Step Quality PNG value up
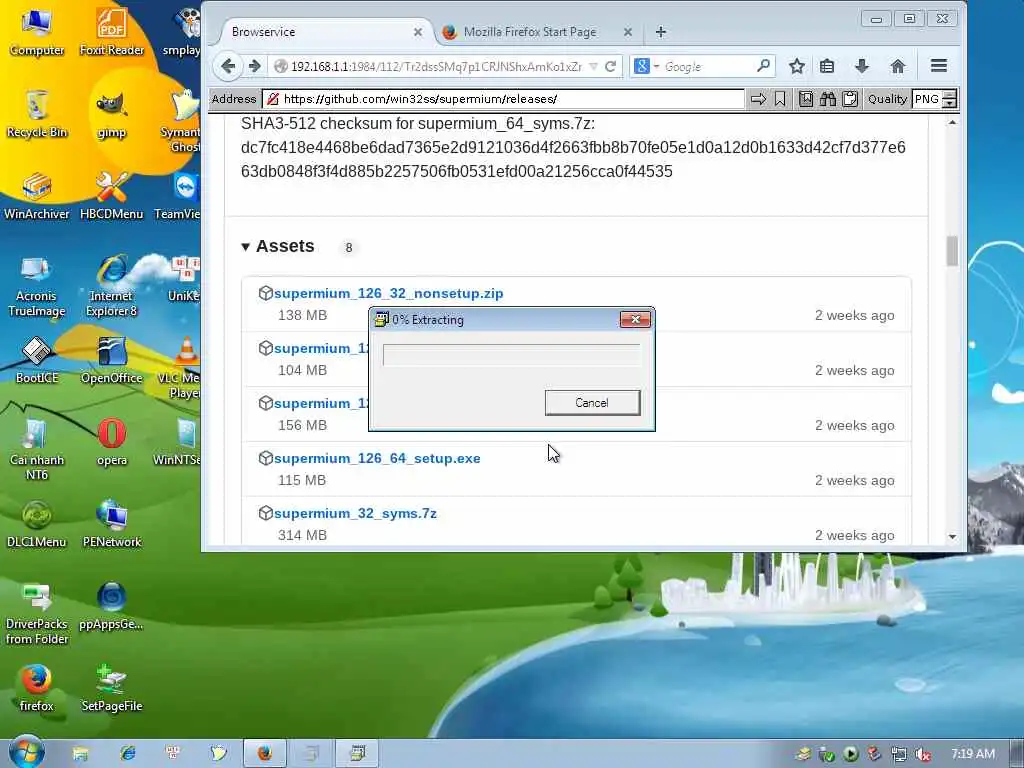This screenshot has height=768, width=1024. coord(951,95)
